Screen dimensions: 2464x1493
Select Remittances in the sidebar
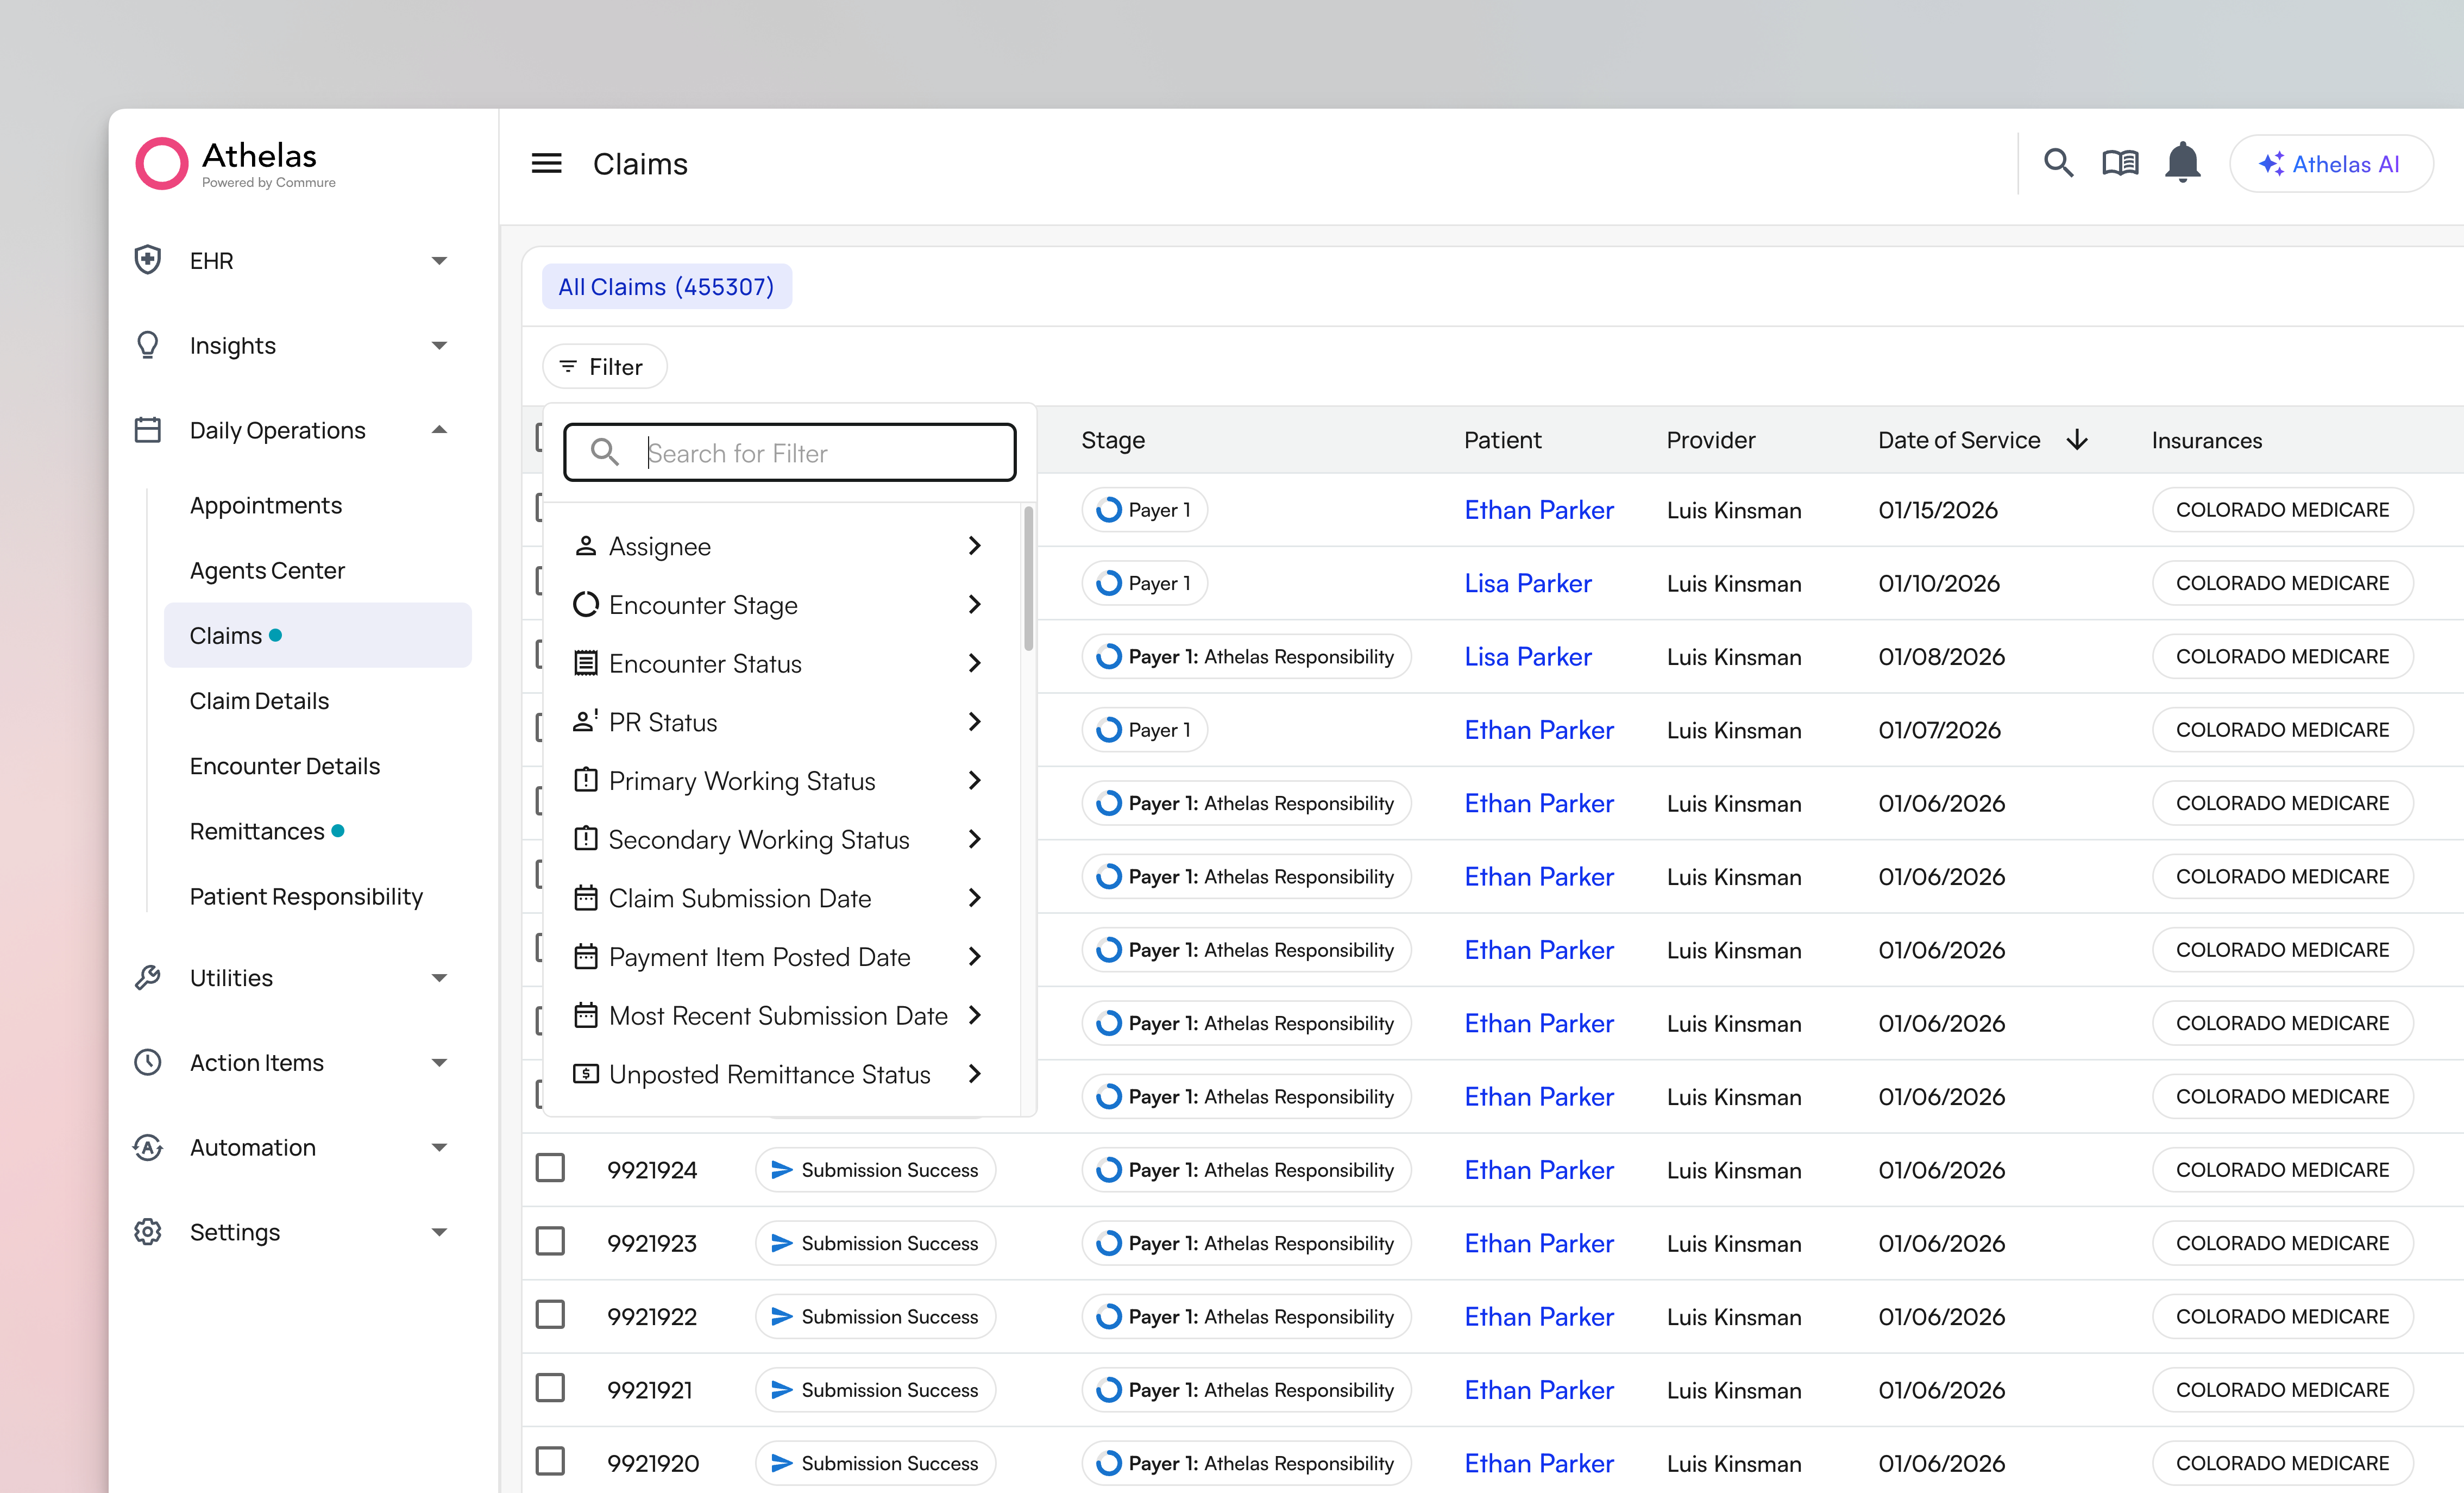256,830
